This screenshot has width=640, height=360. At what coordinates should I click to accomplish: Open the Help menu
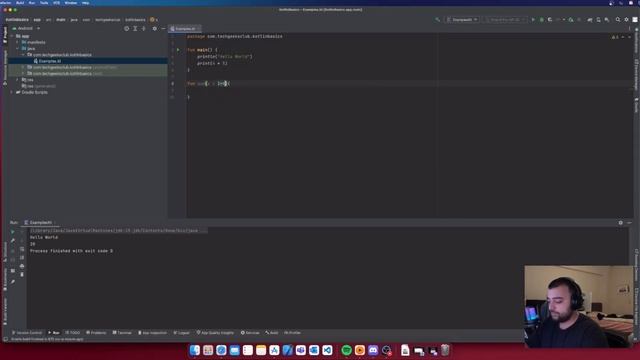point(85,3)
